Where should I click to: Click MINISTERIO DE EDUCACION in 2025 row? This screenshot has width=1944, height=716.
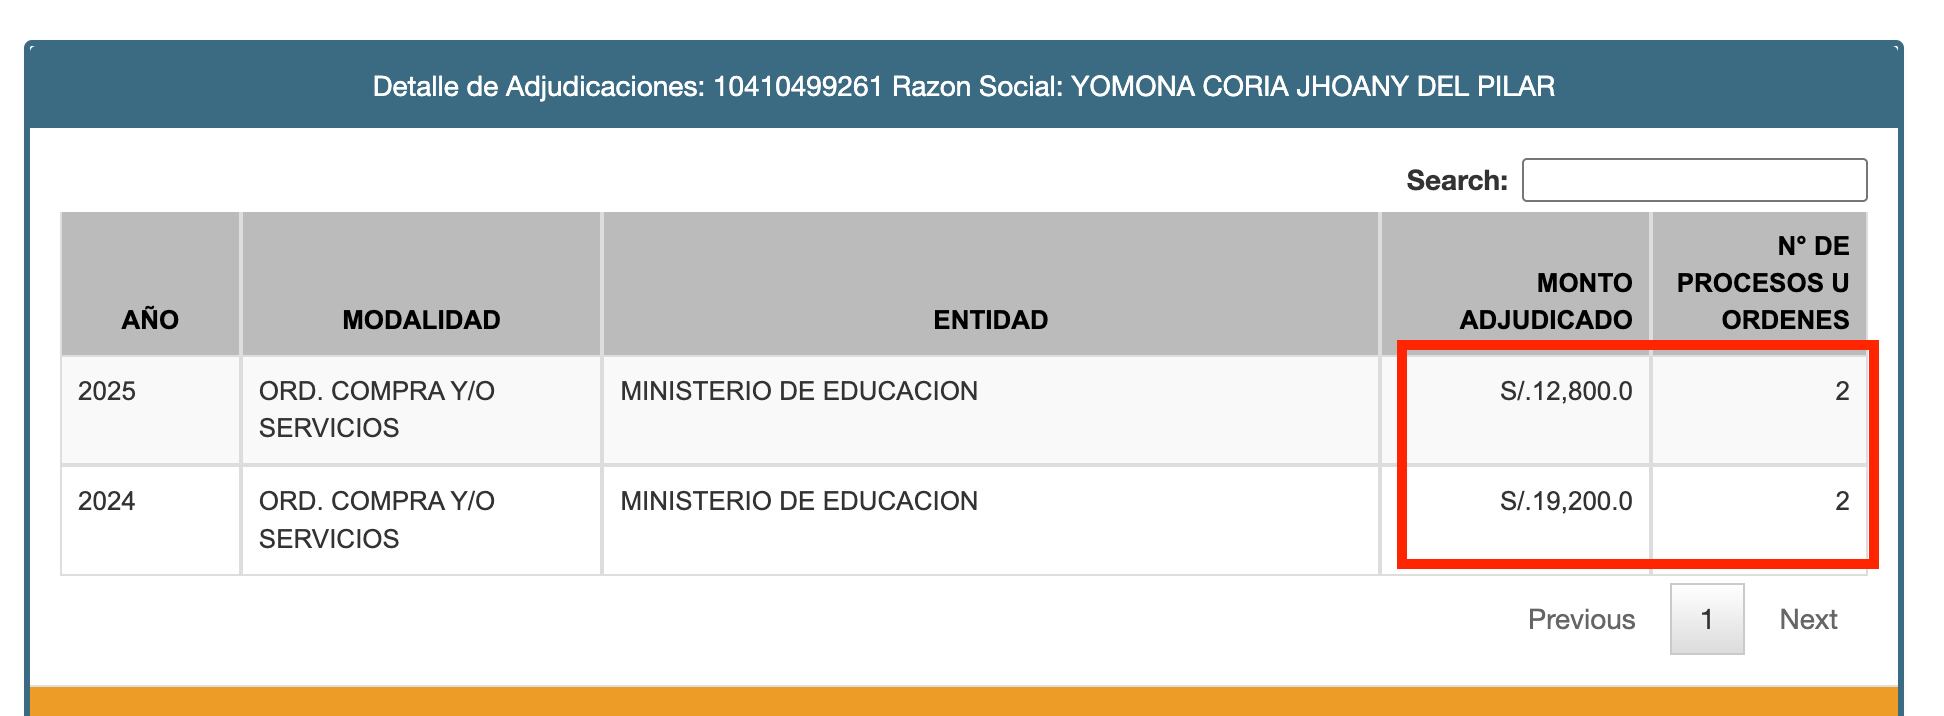799,391
